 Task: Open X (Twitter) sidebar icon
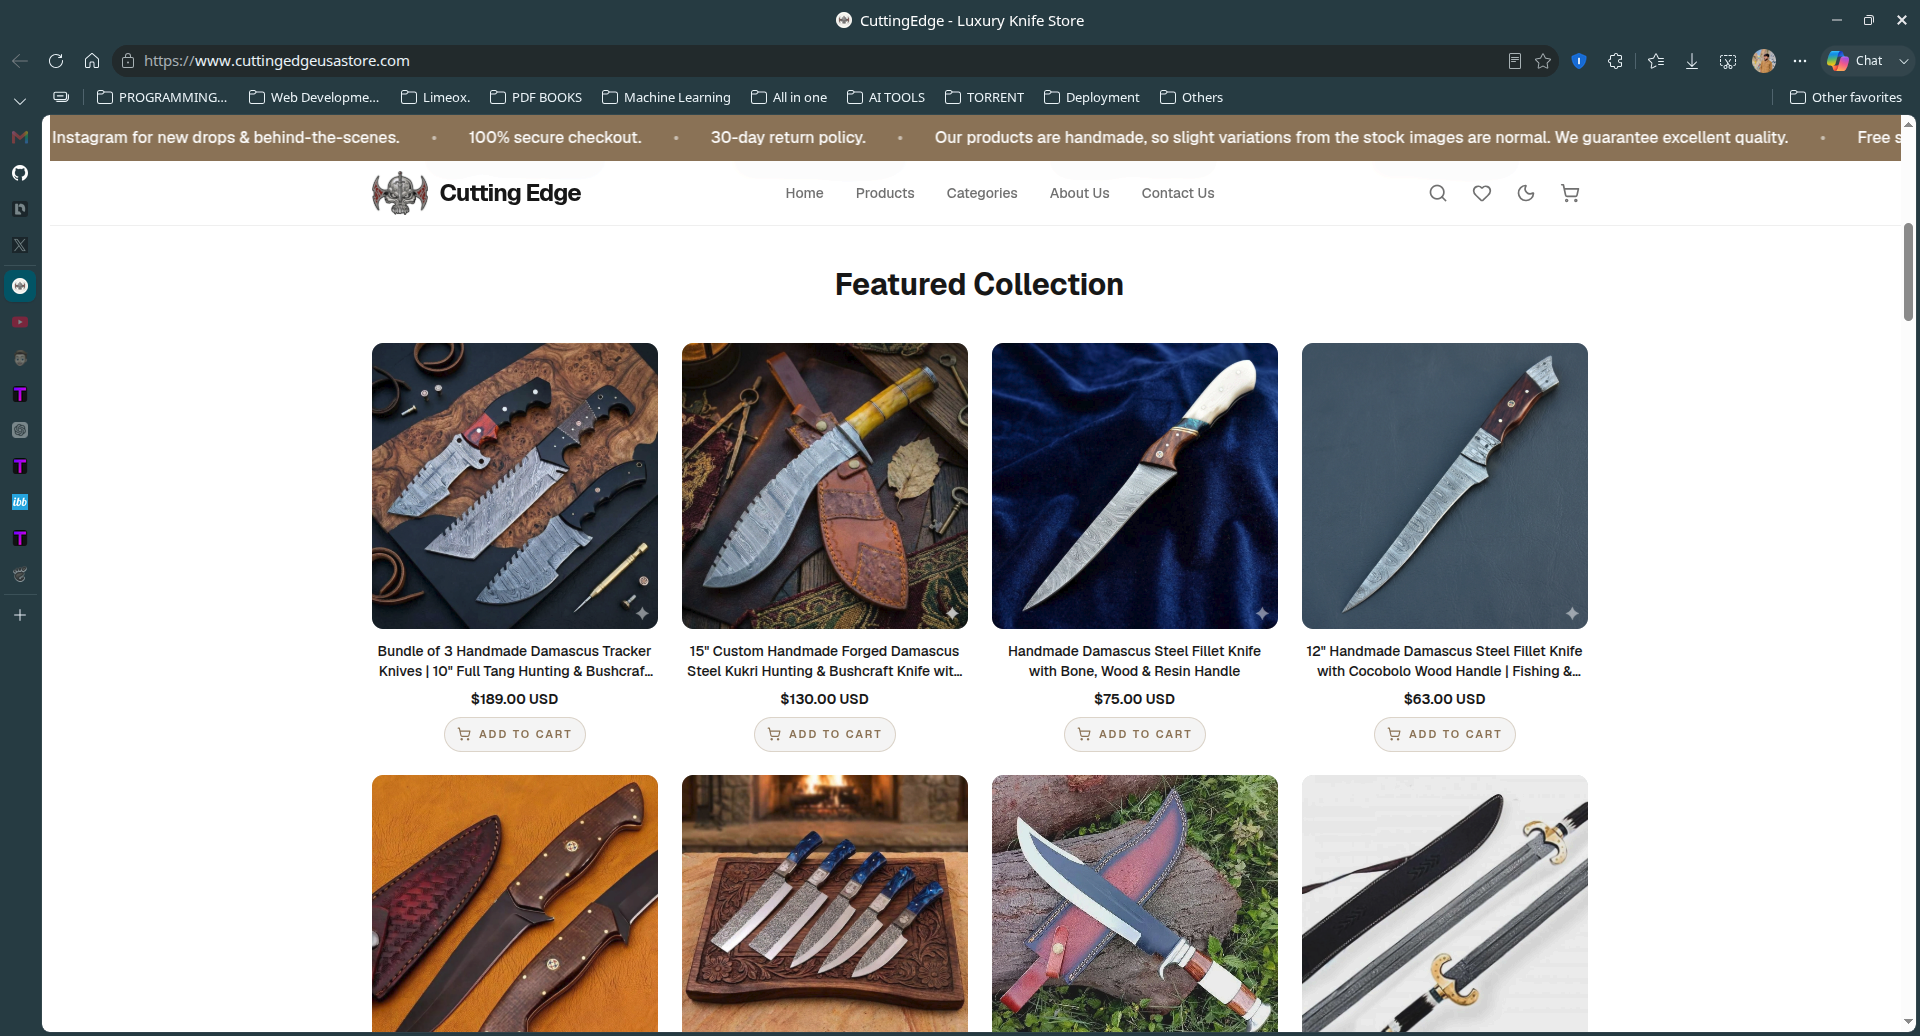pos(20,245)
